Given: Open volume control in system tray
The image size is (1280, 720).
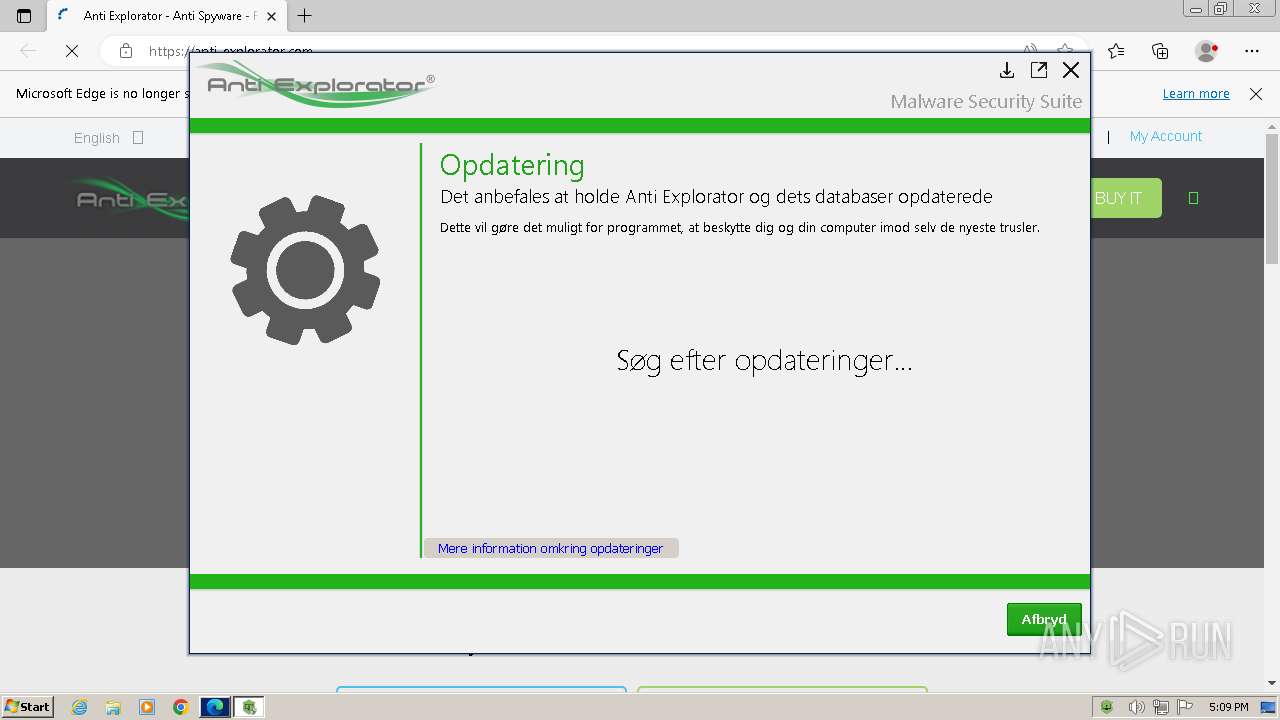Looking at the screenshot, I should pyautogui.click(x=1135, y=707).
